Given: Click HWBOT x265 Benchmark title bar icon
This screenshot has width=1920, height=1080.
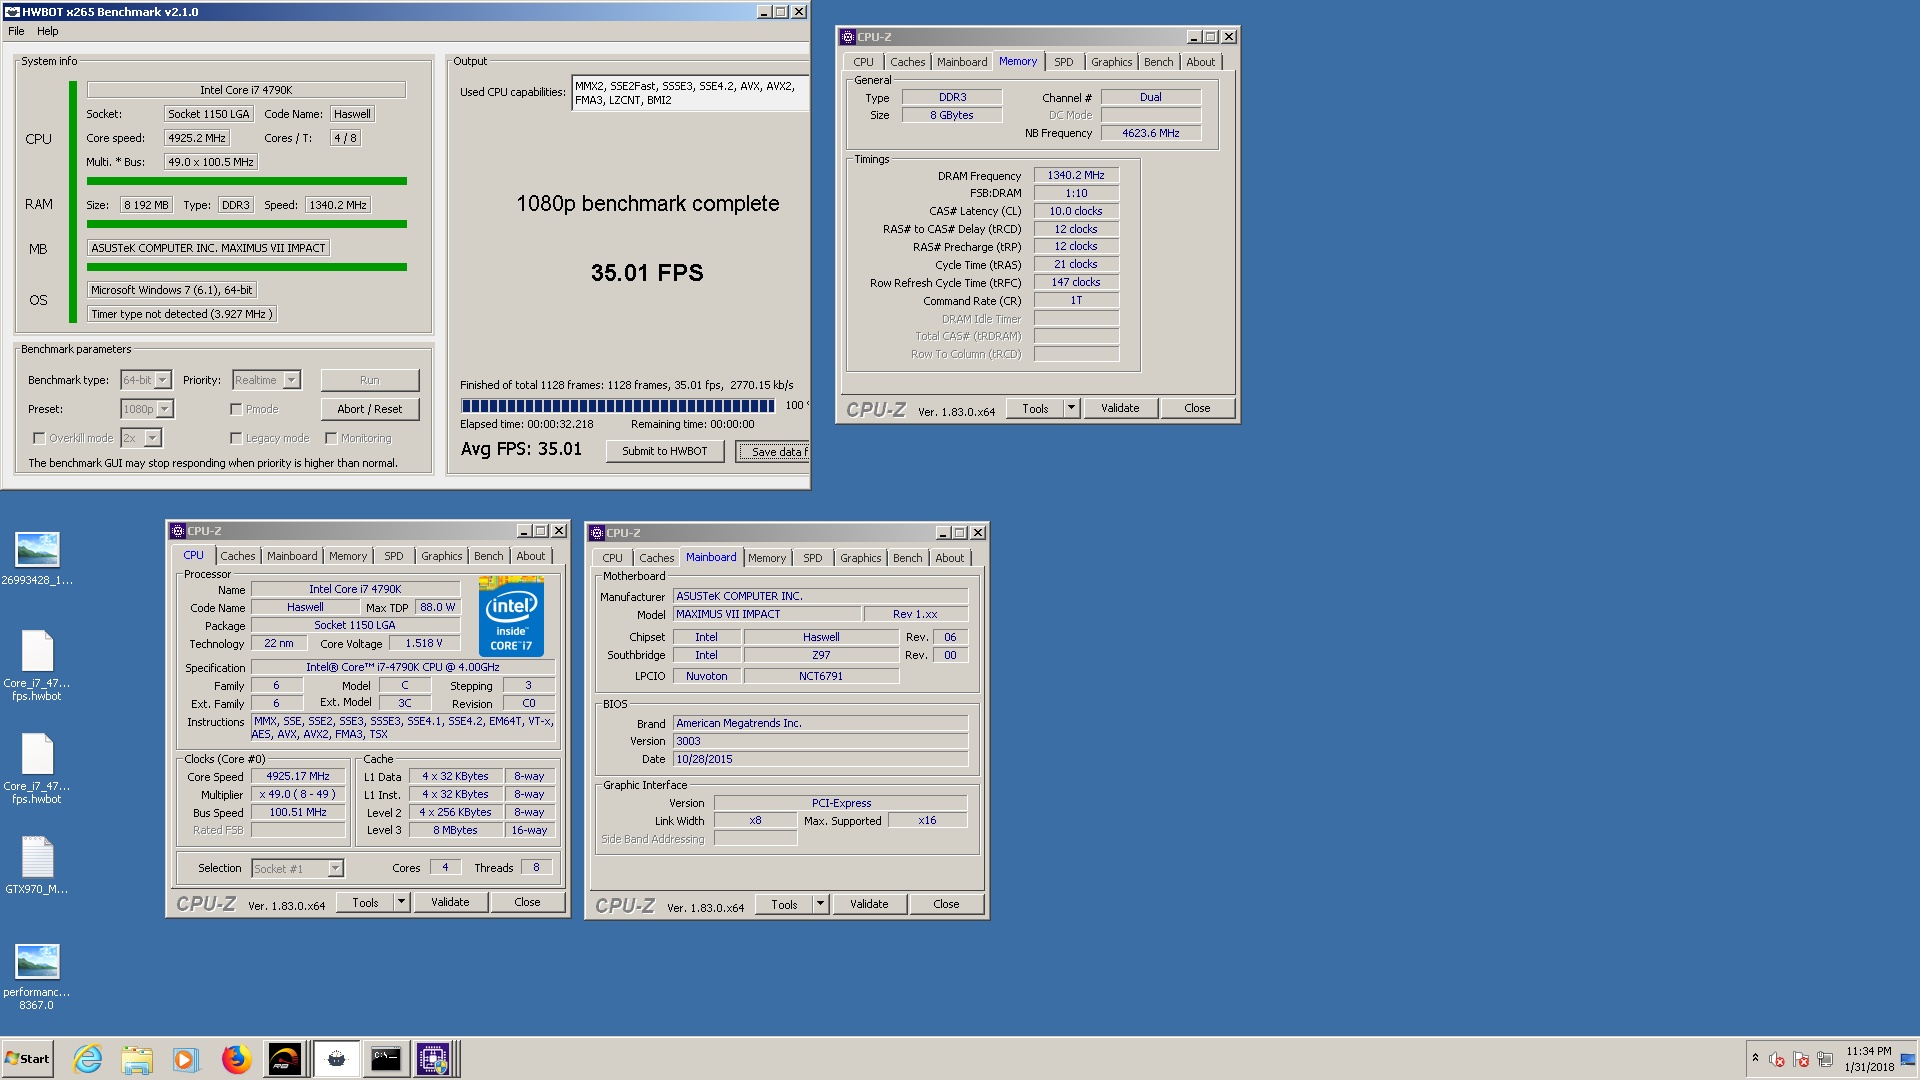Looking at the screenshot, I should click(x=12, y=12).
